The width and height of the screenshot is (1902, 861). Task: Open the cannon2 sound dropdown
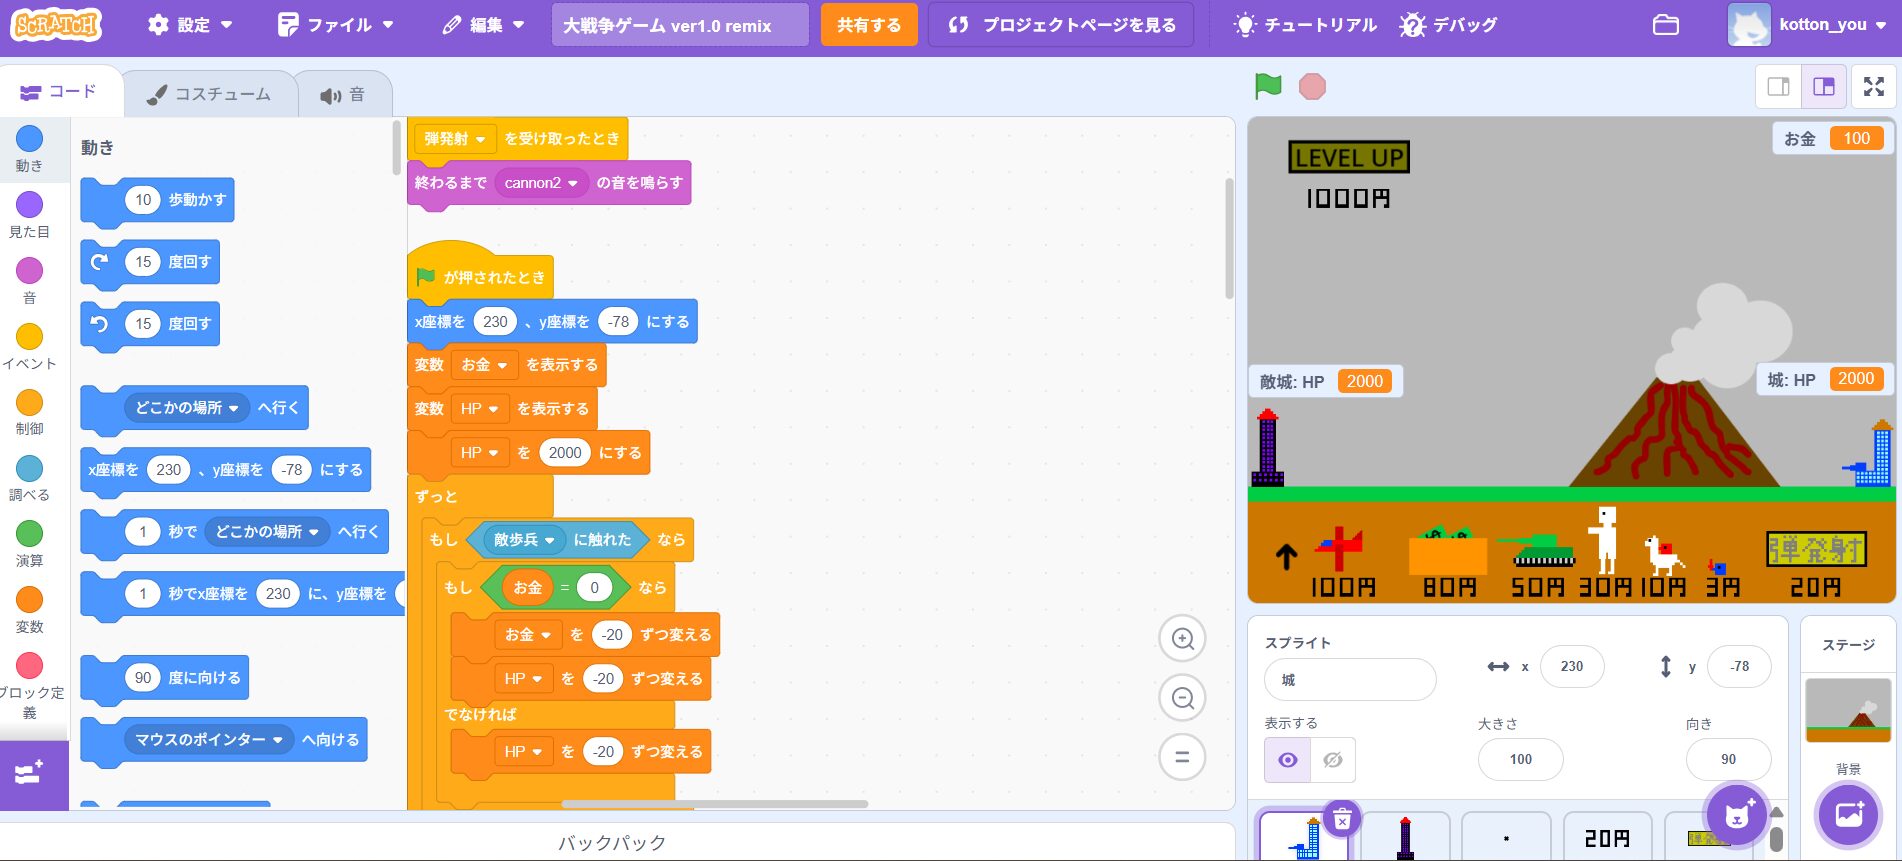tap(541, 183)
